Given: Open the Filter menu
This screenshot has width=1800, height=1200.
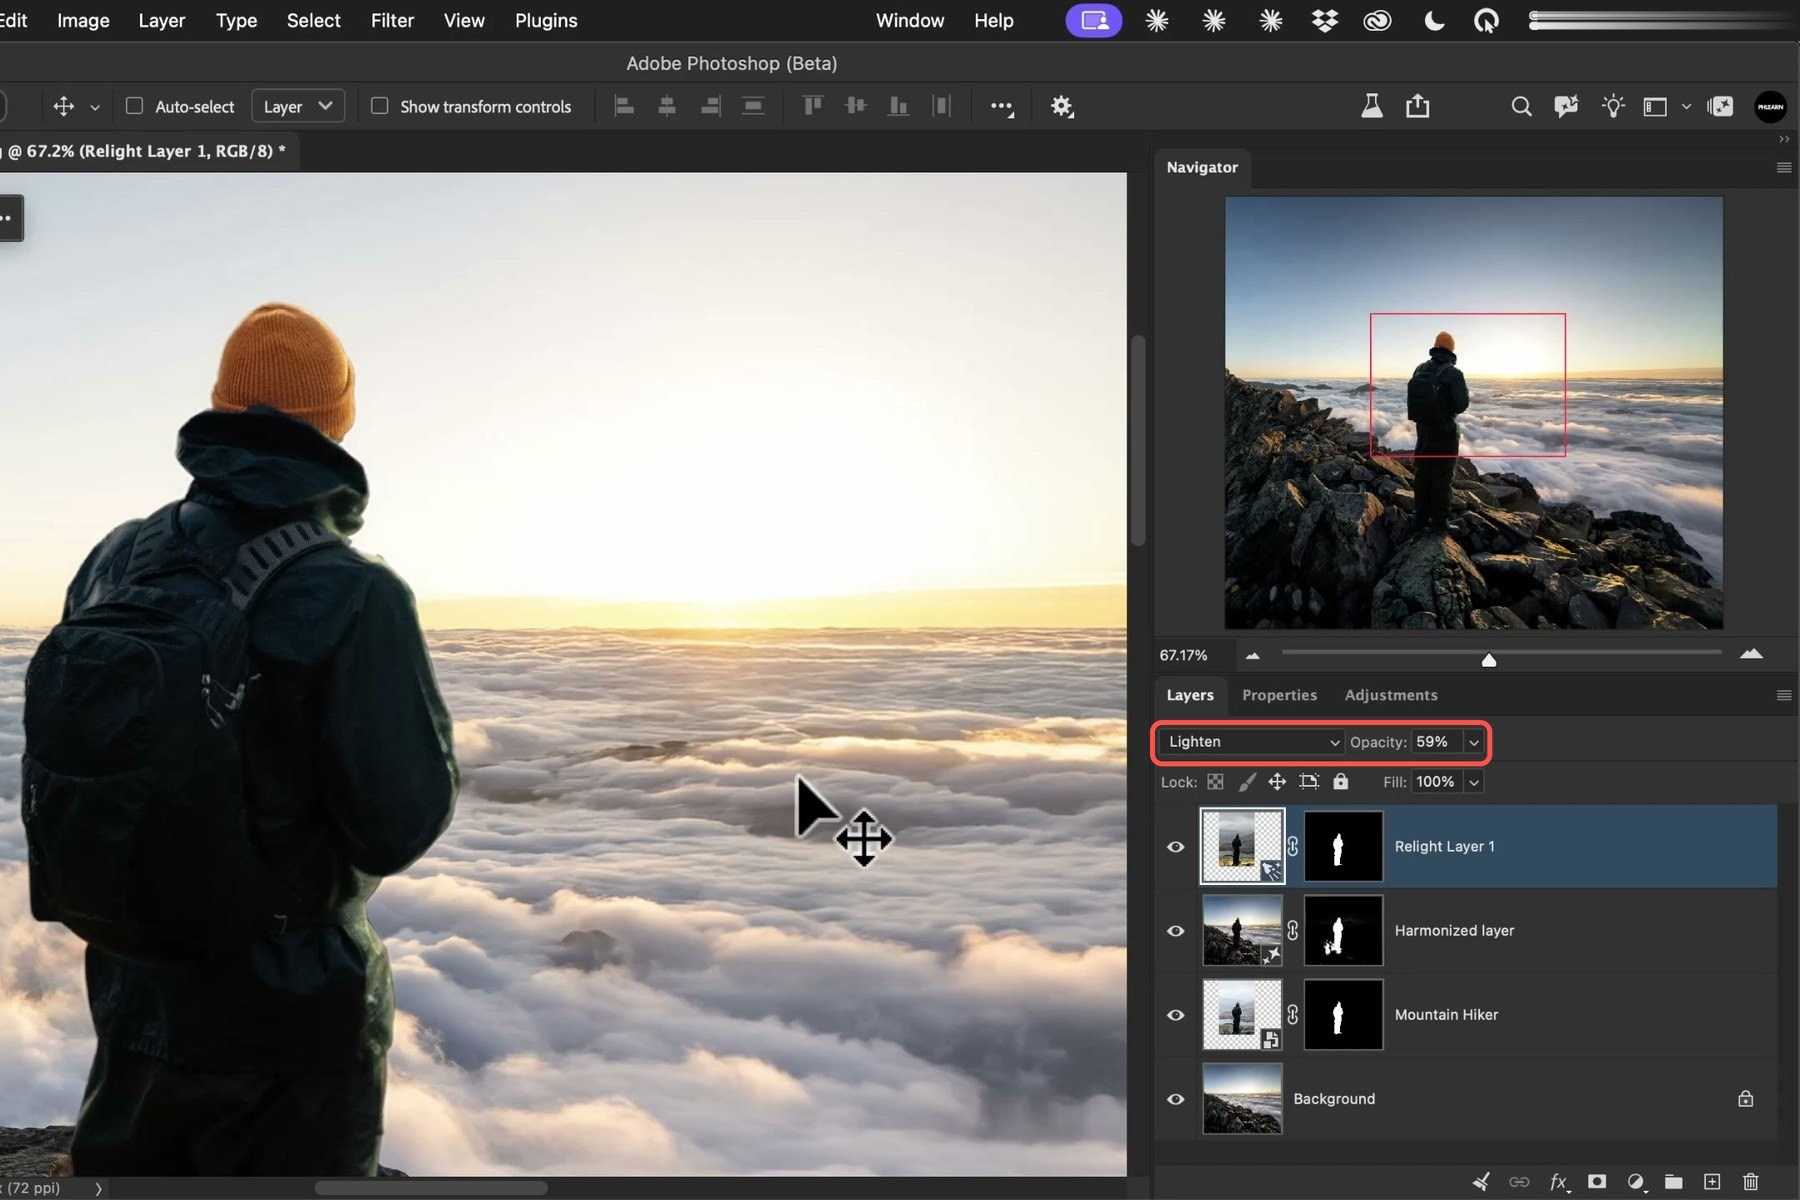Looking at the screenshot, I should [392, 20].
